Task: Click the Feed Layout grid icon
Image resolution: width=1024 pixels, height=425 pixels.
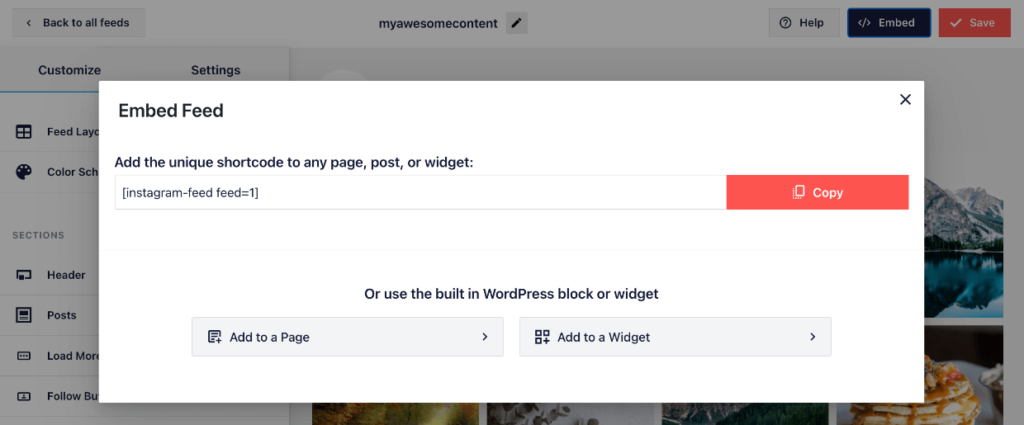Action: point(24,132)
